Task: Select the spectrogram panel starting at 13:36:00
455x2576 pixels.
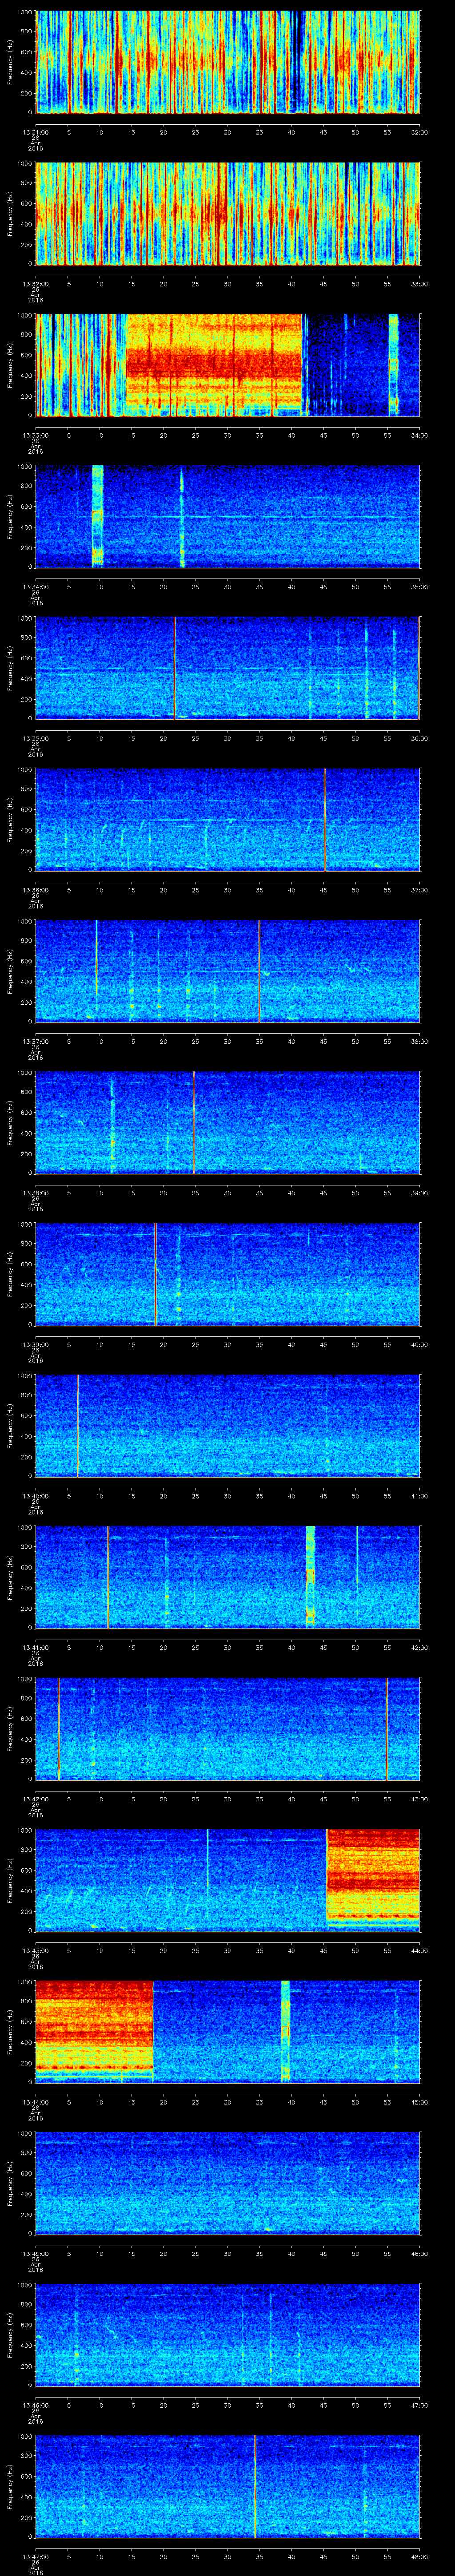Action: click(x=228, y=820)
